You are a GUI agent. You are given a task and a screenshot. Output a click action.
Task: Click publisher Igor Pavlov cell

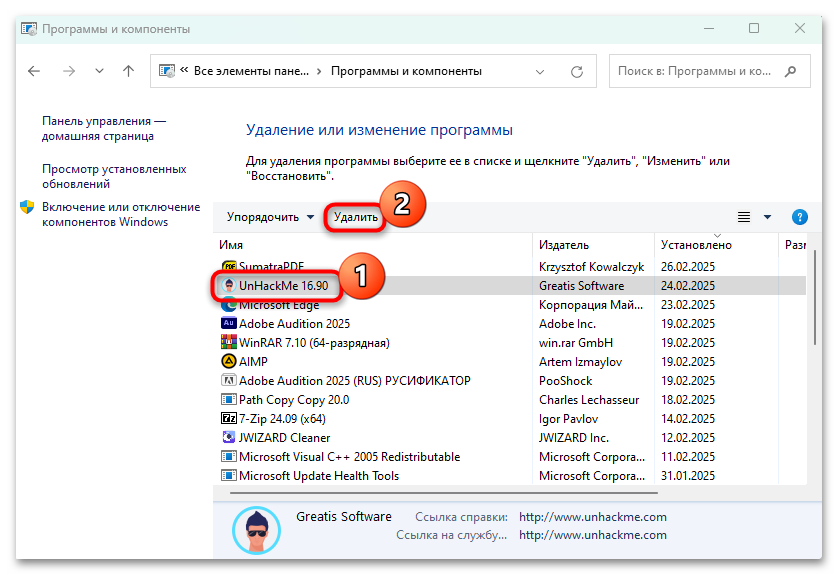tap(568, 418)
